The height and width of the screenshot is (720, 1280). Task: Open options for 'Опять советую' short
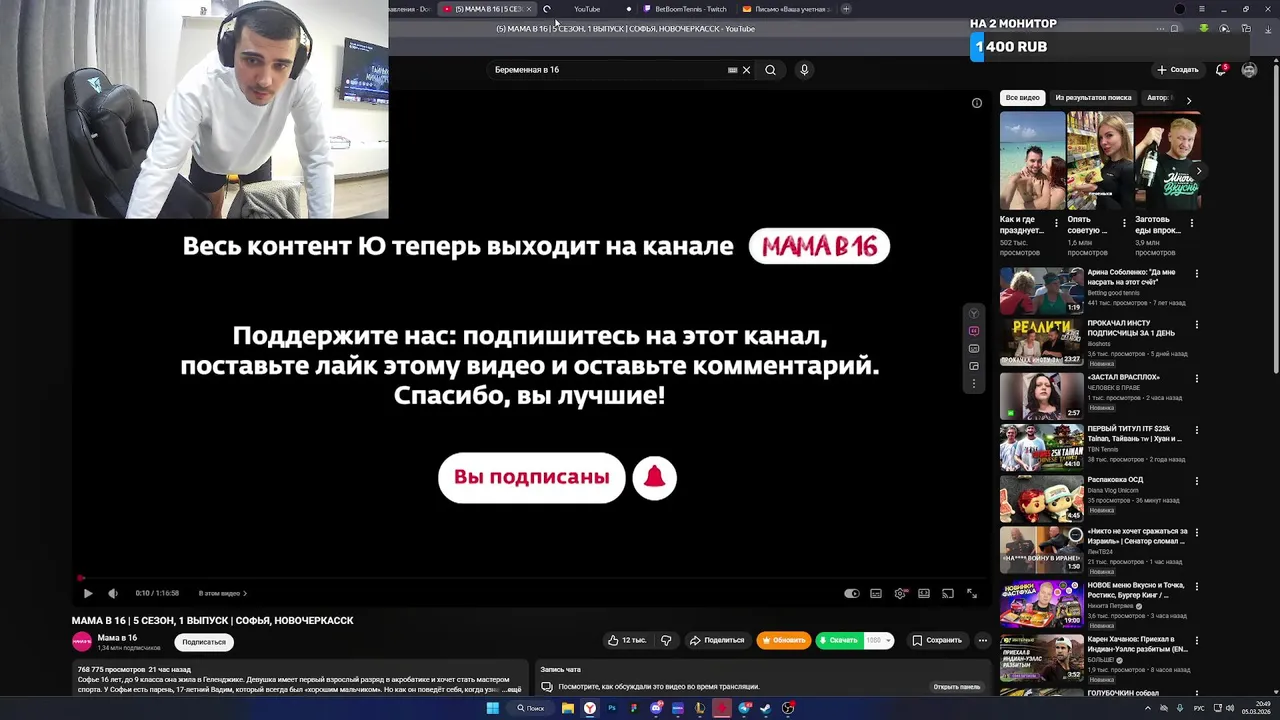tap(1123, 223)
